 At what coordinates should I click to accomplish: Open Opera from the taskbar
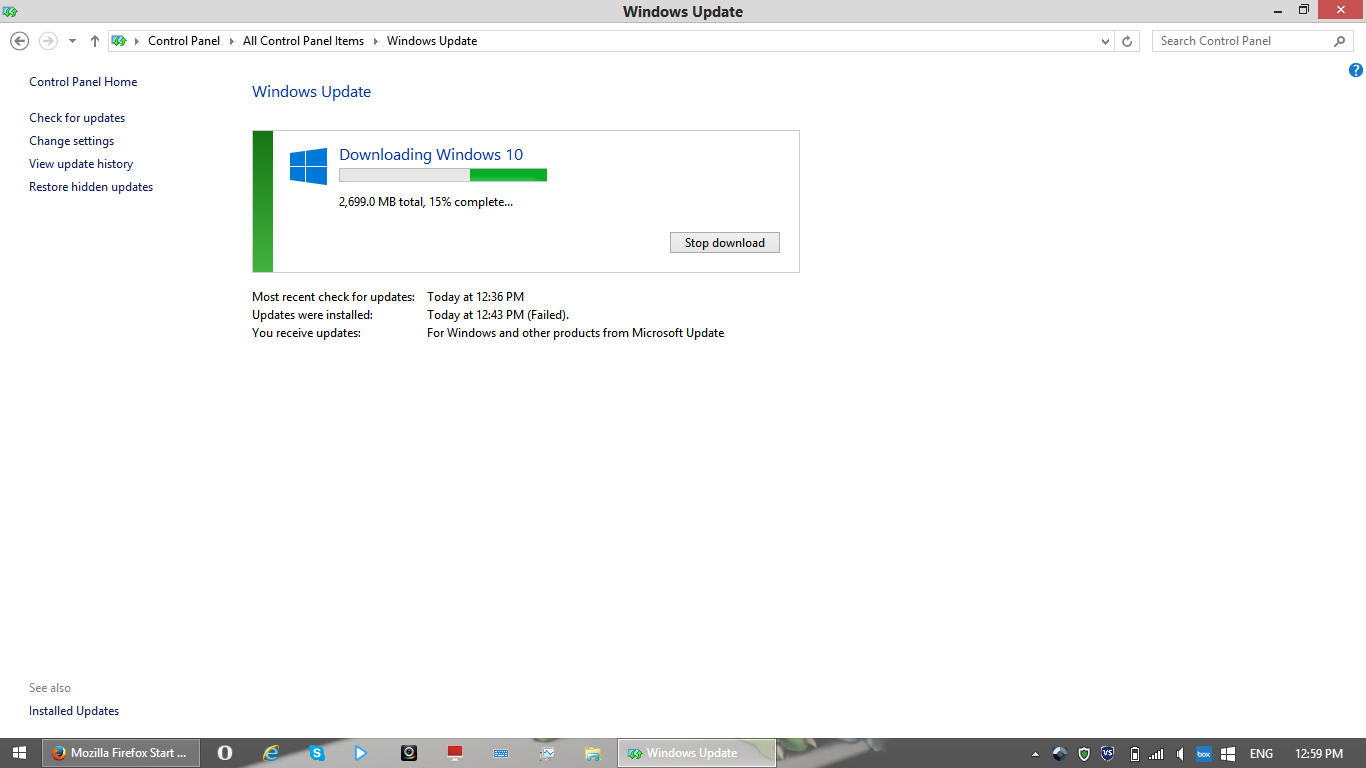point(225,753)
